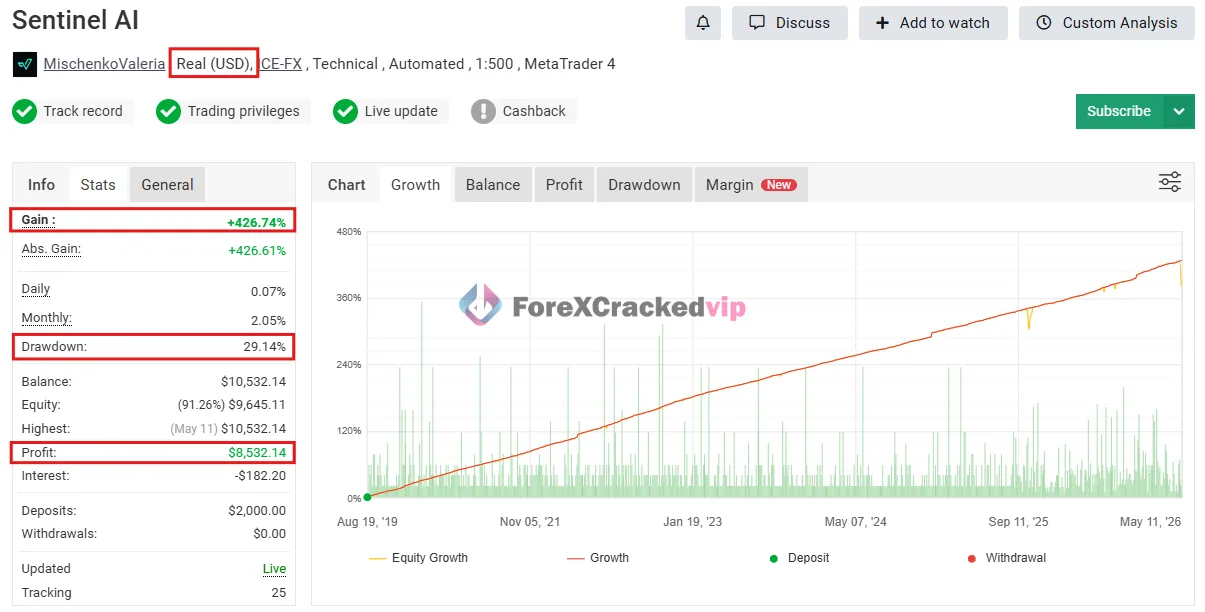Open the Margin tab
Screen dimensions: 1205x612
click(750, 185)
